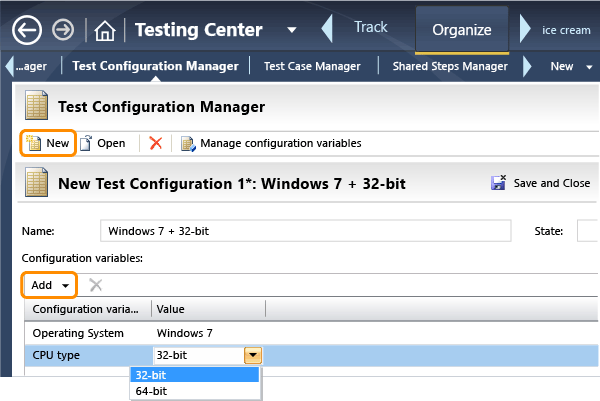The width and height of the screenshot is (600, 401).
Task: Open the Test Configuration Manager sub-tab
Action: click(155, 66)
